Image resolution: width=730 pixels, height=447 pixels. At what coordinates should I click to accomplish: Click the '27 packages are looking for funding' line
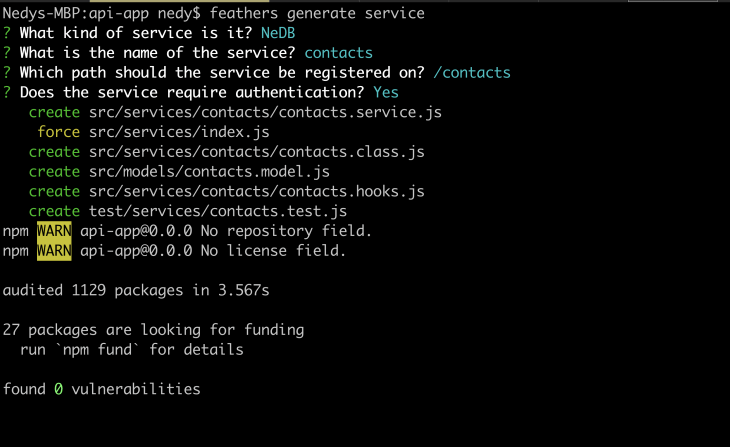click(153, 329)
